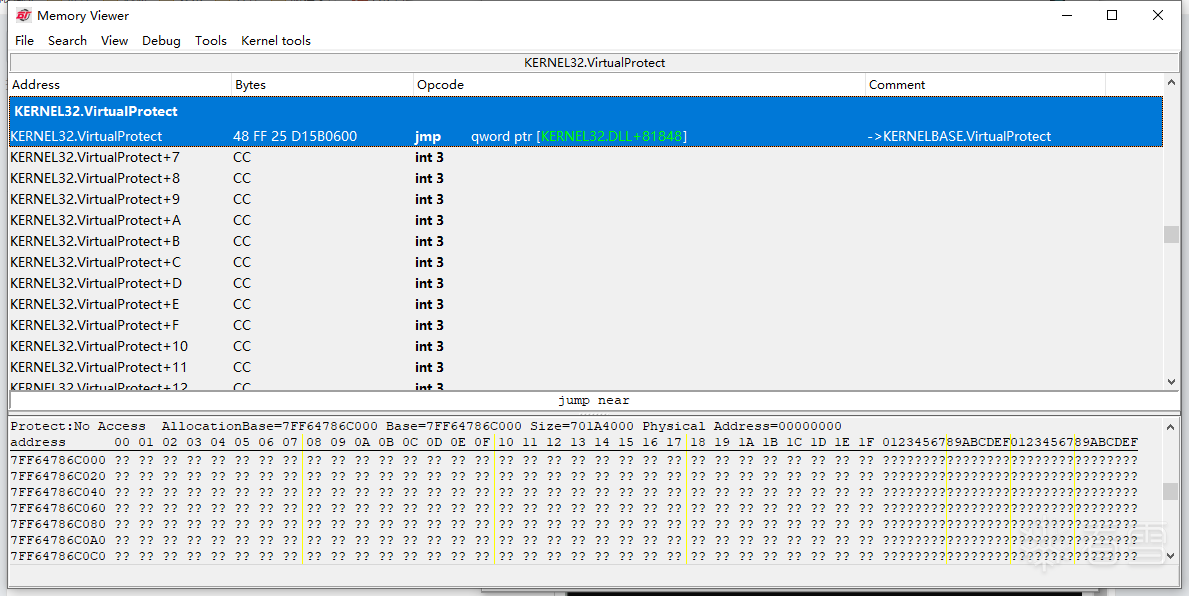Open the Debug menu
Viewport: 1189px width, 596px height.
162,41
